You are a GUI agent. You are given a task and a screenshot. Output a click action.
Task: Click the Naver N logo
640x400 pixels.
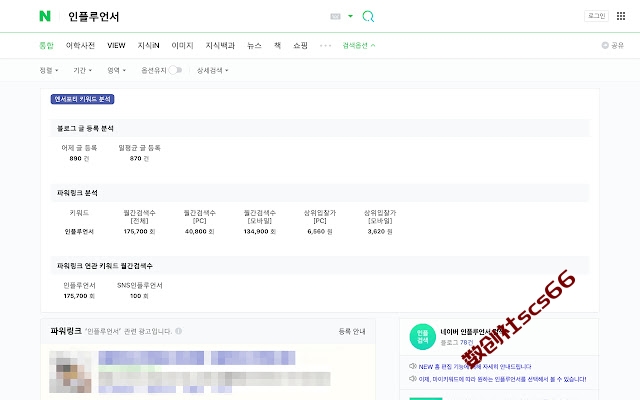tap(45, 16)
